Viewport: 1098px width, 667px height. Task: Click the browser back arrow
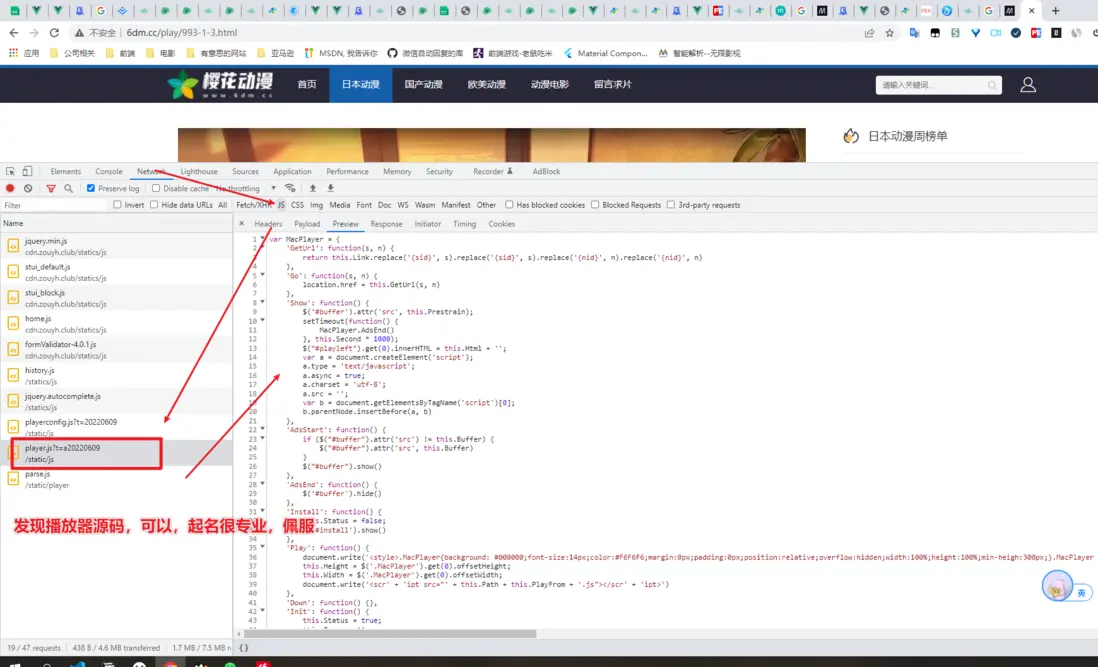14,33
